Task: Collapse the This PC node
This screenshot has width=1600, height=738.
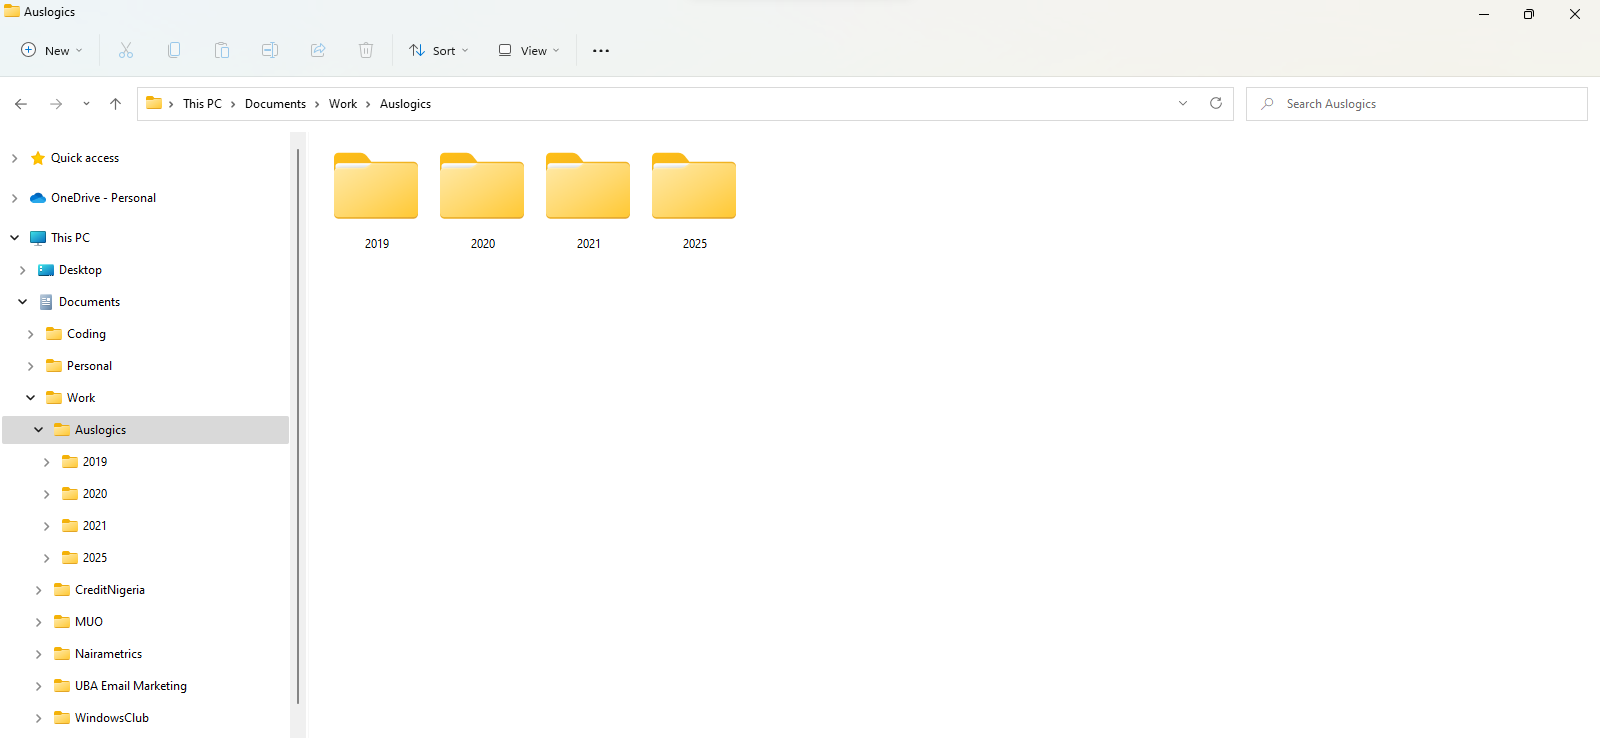Action: [15, 238]
